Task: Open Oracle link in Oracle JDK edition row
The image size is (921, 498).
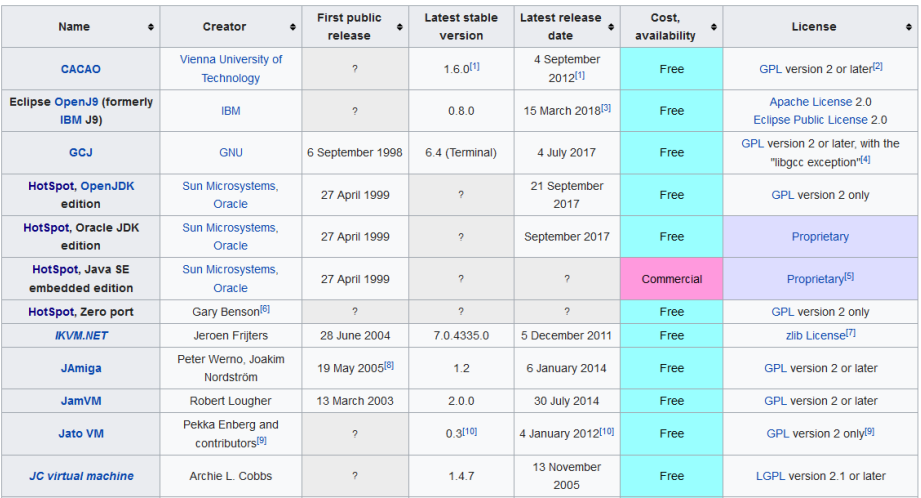Action: coord(230,246)
